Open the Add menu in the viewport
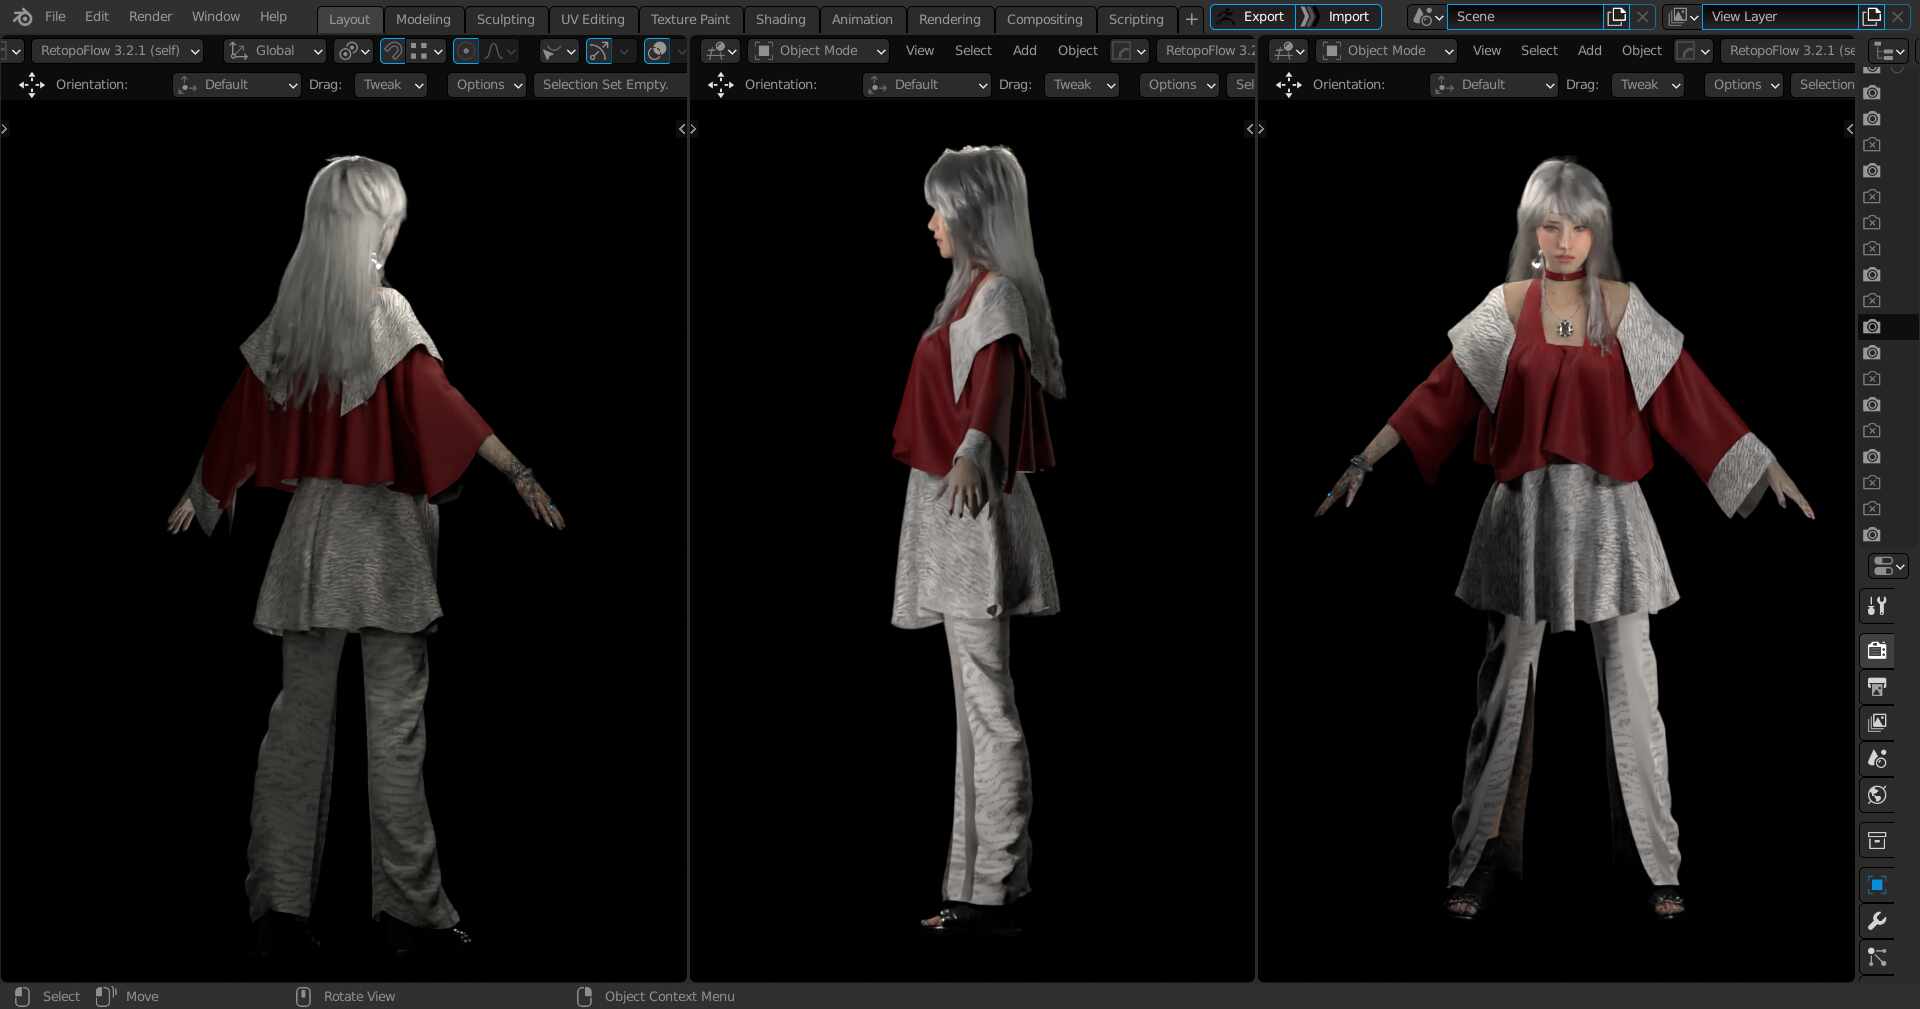 point(1024,51)
